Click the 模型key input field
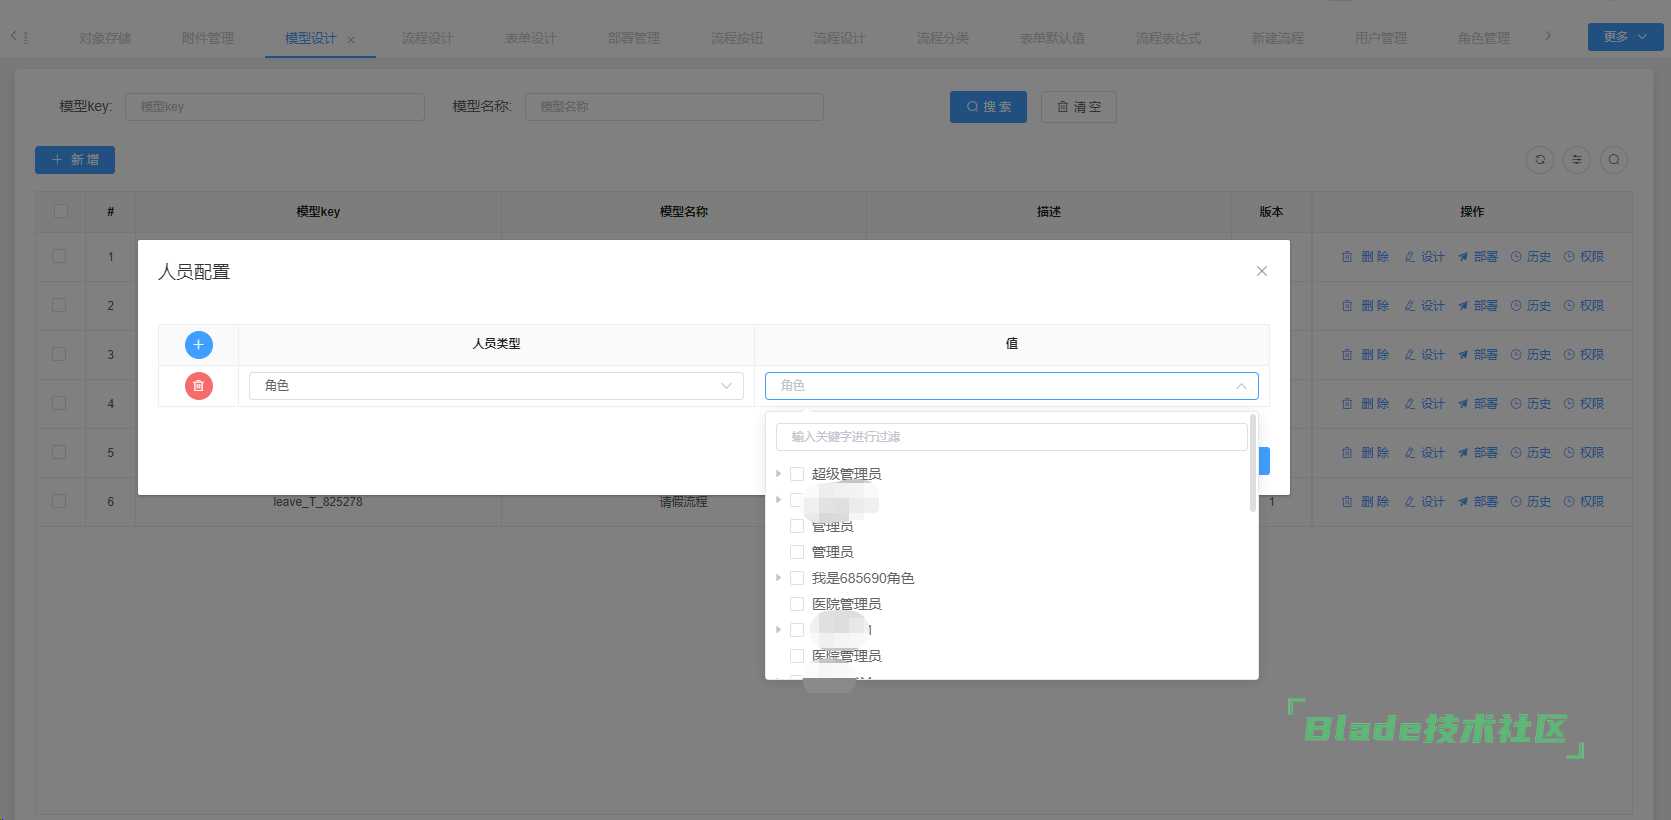This screenshot has height=820, width=1671. tap(275, 107)
